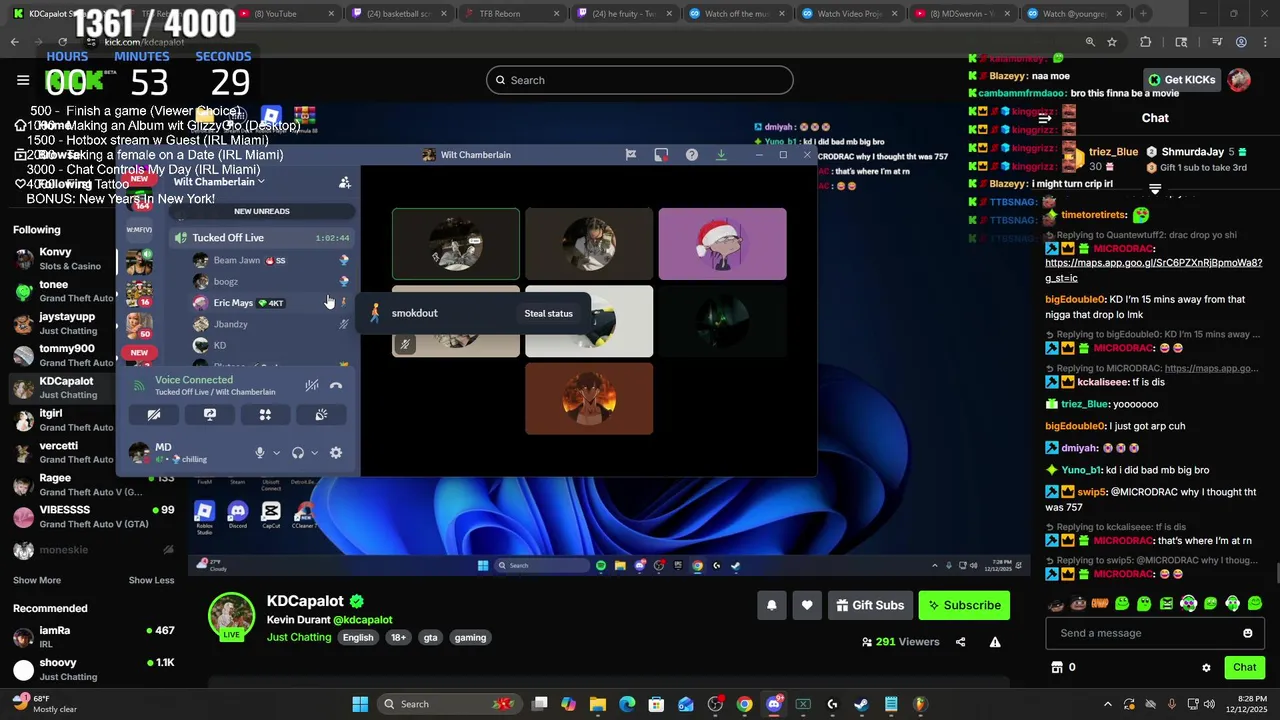Image resolution: width=1280 pixels, height=720 pixels.
Task: Open the hamburger menu on Kick header
Action: [x=23, y=80]
